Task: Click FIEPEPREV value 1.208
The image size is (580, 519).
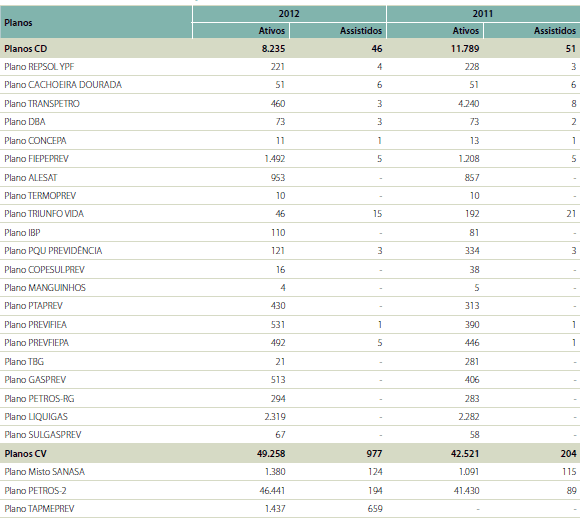Action: coord(469,159)
